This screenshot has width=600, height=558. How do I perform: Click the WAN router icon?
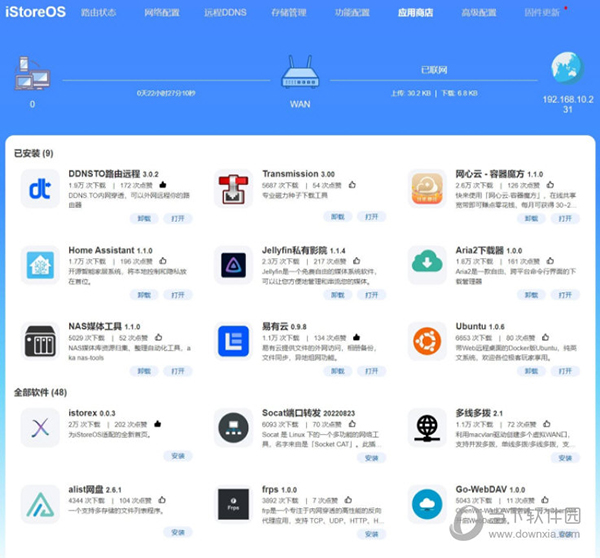300,72
